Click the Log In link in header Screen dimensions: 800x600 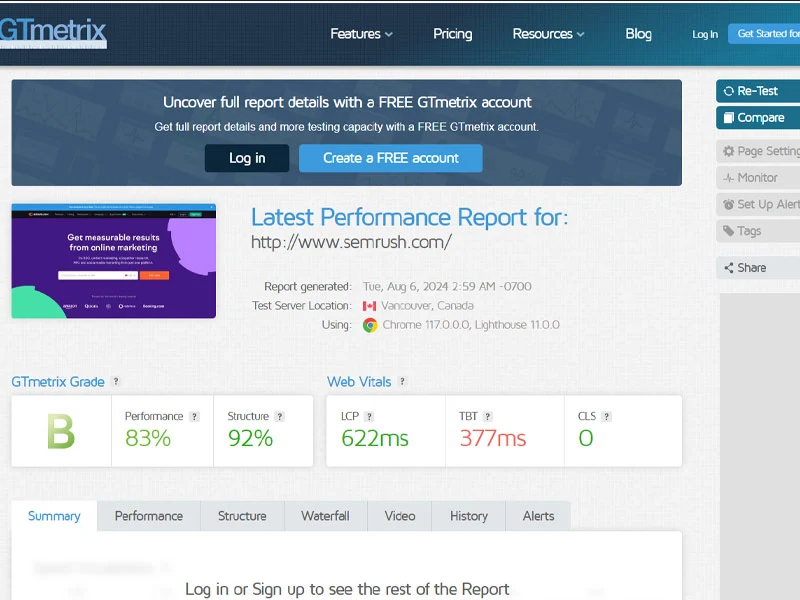(705, 34)
